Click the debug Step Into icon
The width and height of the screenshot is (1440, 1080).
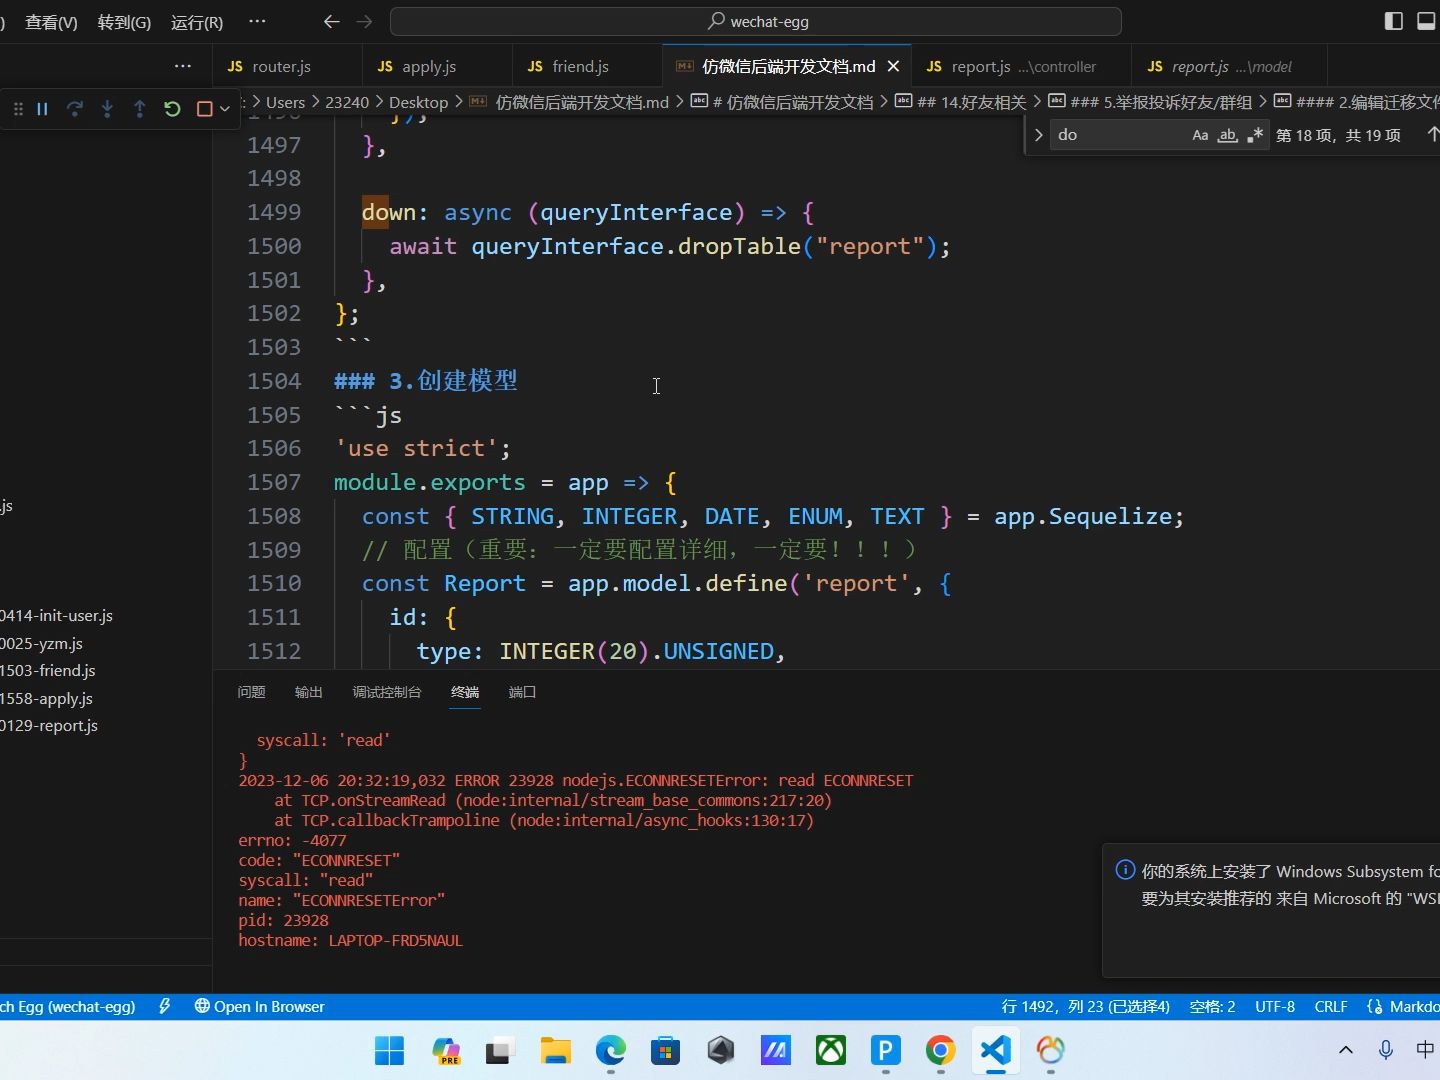[107, 109]
